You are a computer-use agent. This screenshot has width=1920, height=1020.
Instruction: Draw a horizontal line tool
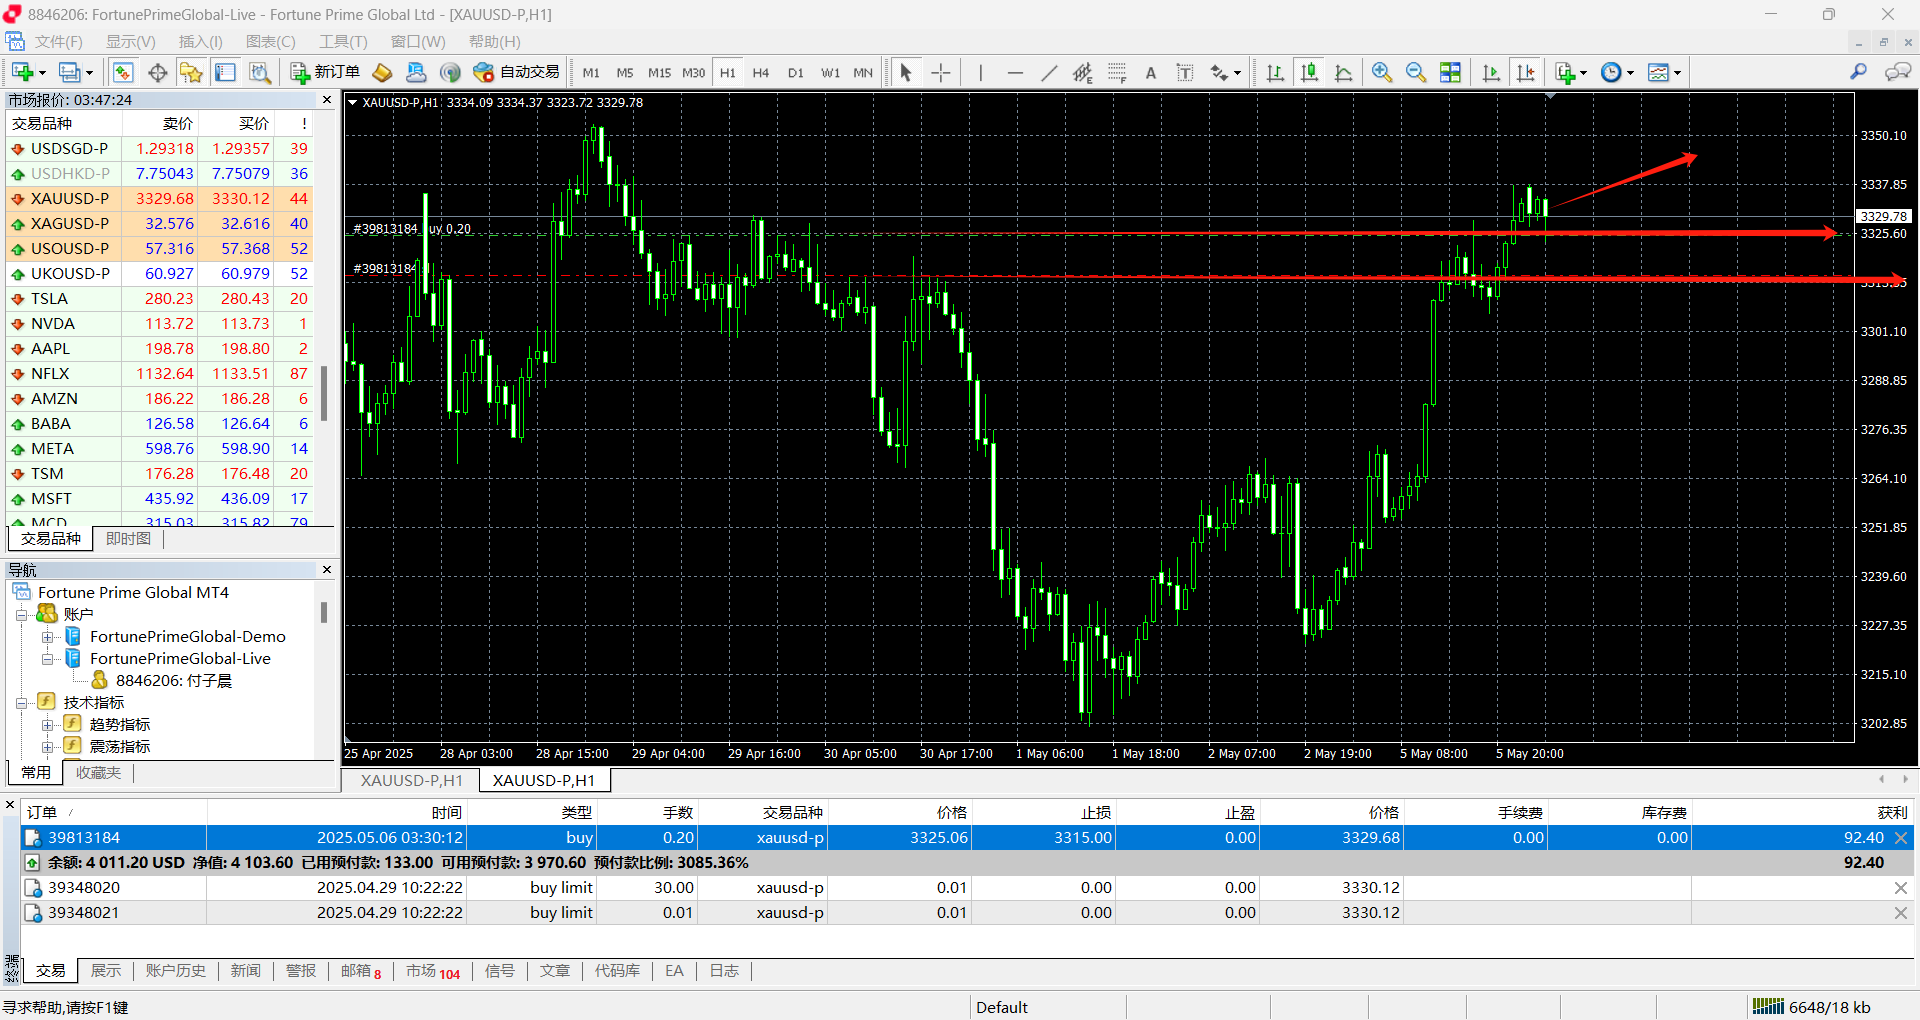(1015, 72)
